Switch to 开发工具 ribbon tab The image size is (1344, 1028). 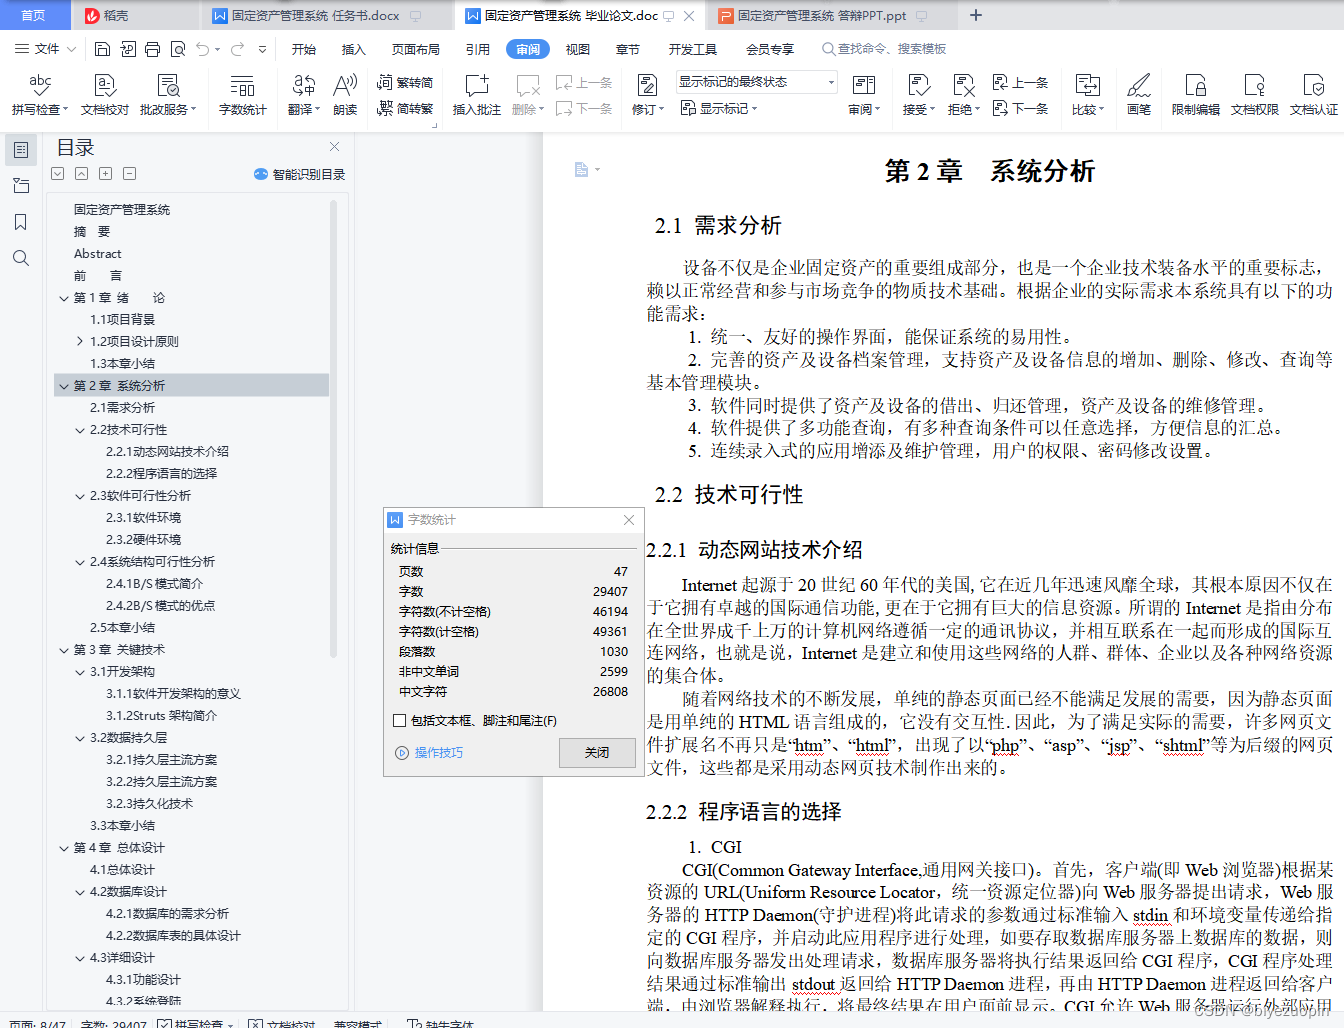click(693, 49)
